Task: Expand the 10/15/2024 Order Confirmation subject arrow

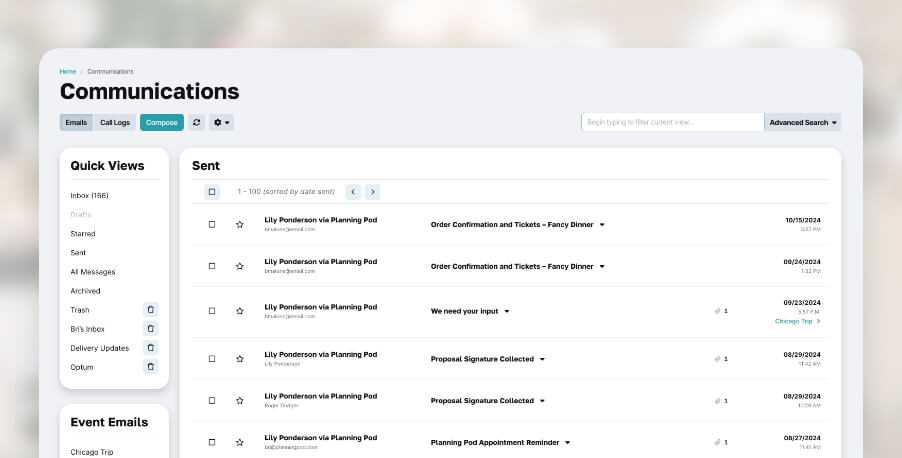Action: point(602,225)
